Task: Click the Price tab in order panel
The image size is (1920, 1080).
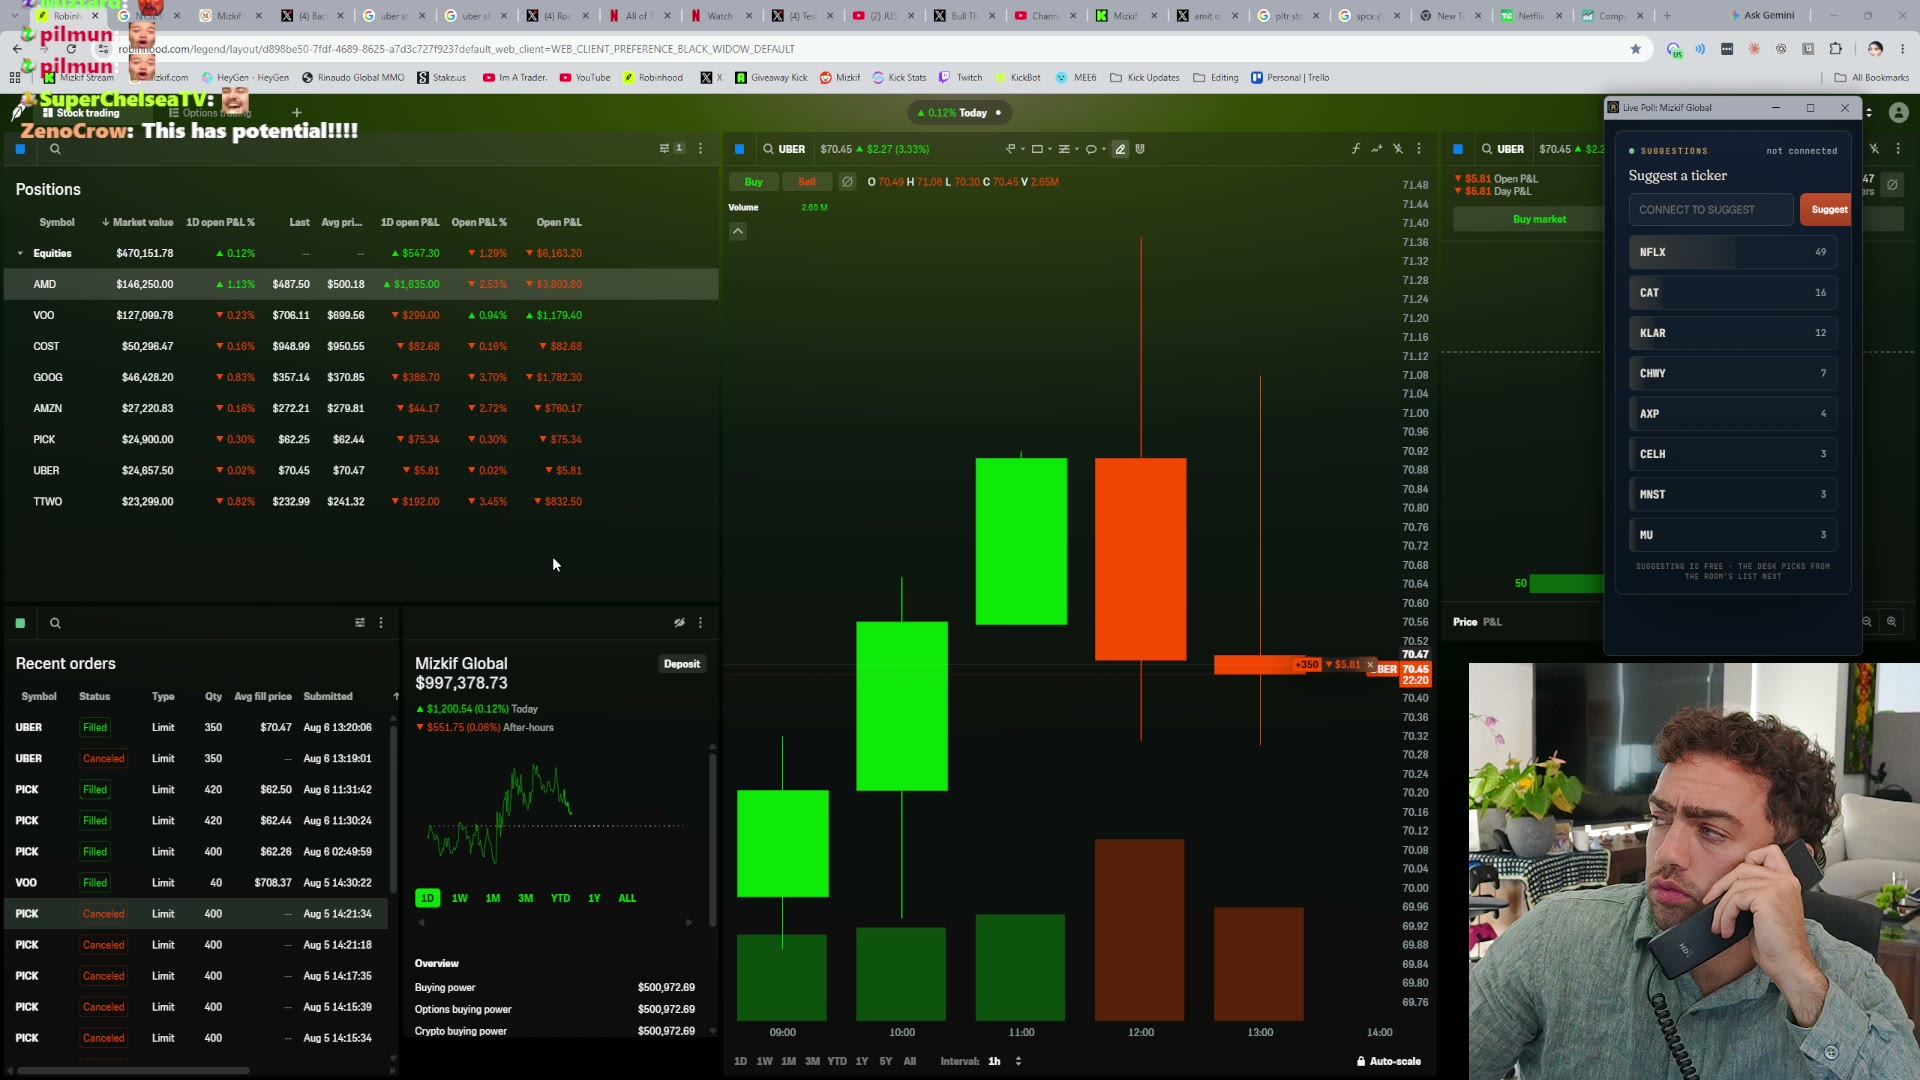Action: point(1465,622)
